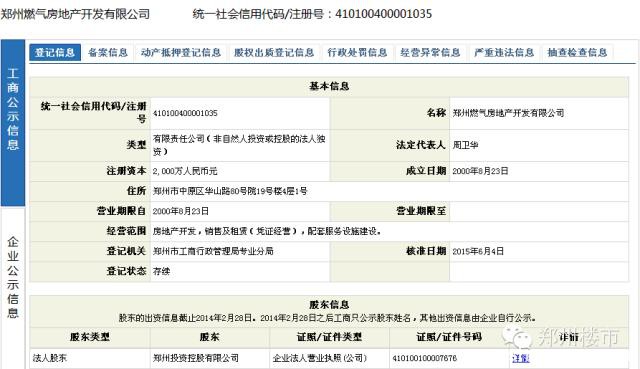The width and height of the screenshot is (640, 369).
Task: Click the 股东信息 section header
Action: pyautogui.click(x=329, y=305)
